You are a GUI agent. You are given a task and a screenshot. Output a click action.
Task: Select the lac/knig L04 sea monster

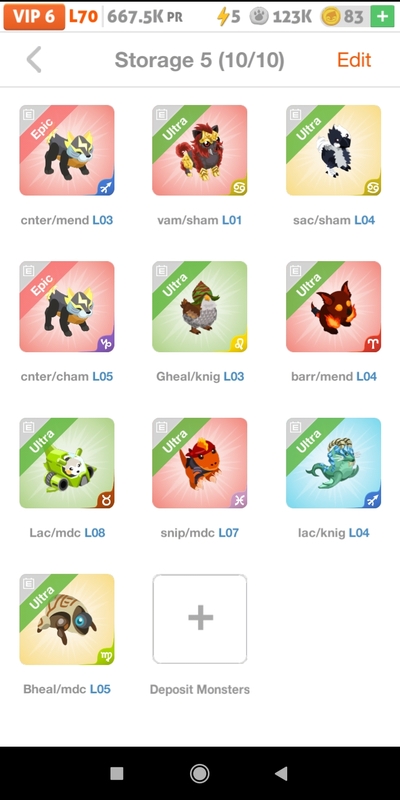[334, 463]
